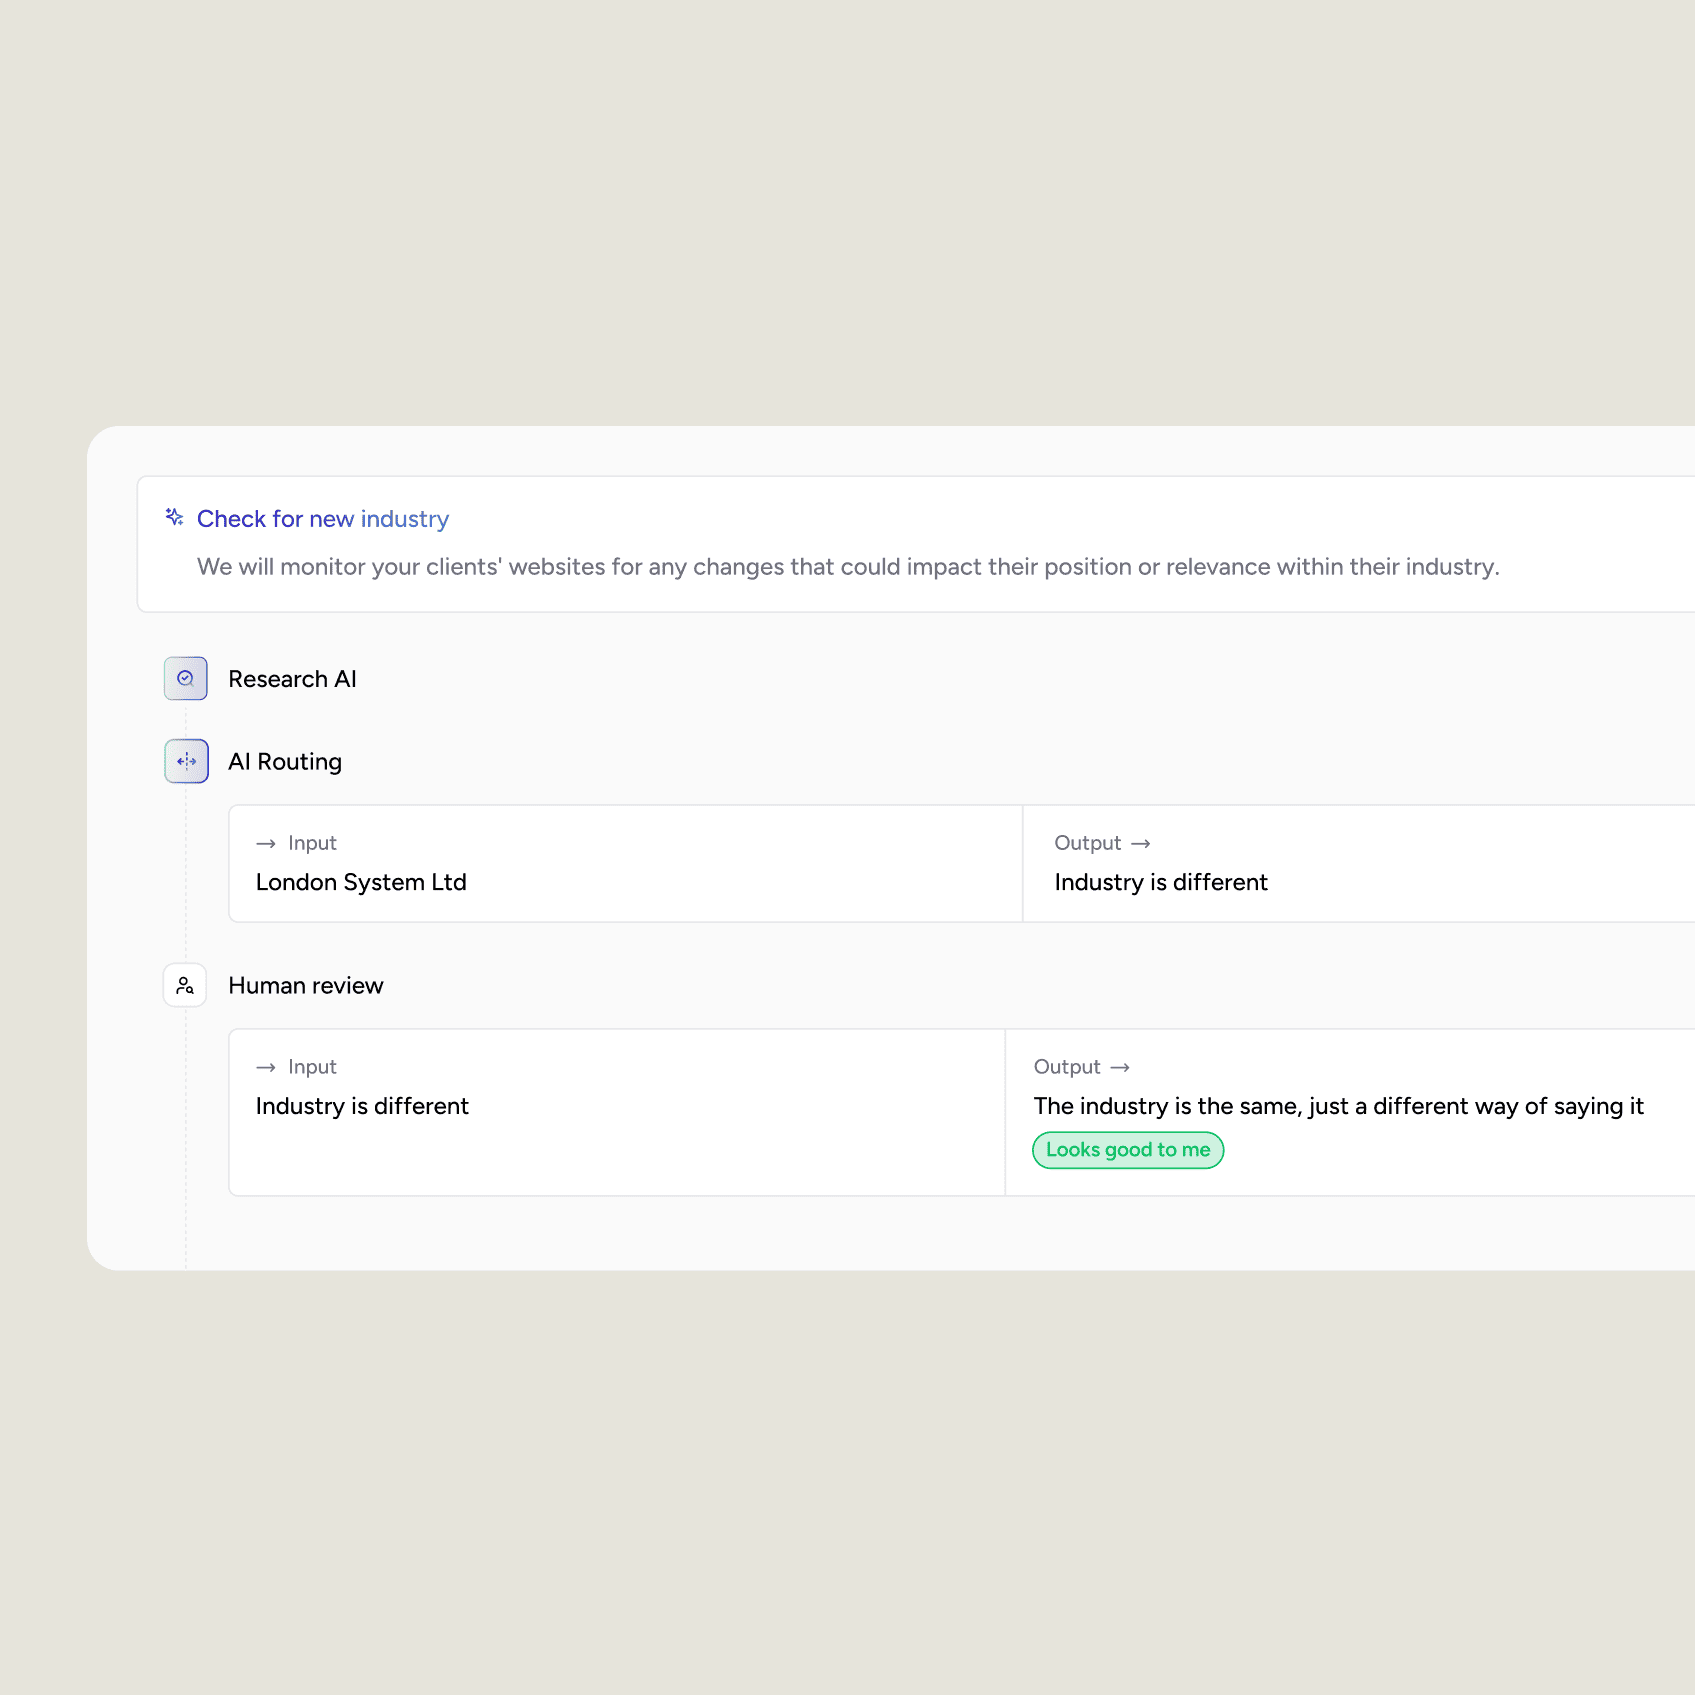
Task: Collapse the AI Routing step label
Action: coord(285,762)
